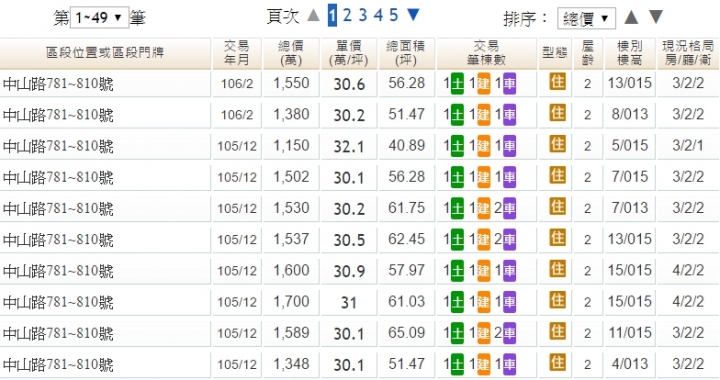This screenshot has width=720, height=380.
Task: Go to page 3
Action: coord(363,16)
